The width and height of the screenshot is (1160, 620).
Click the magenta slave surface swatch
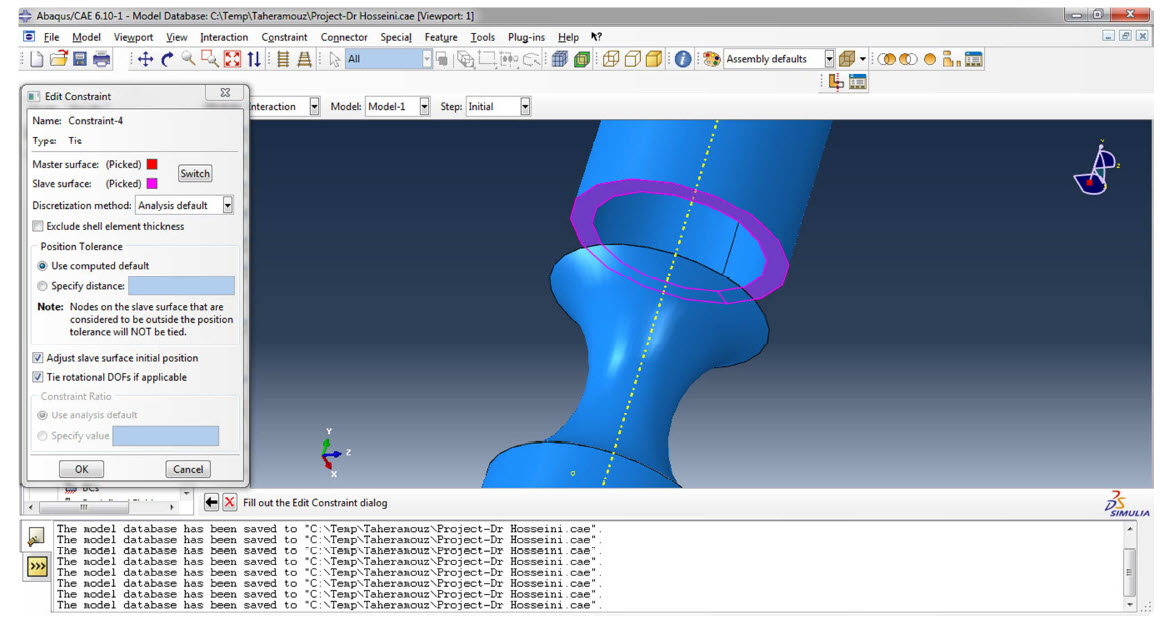152,183
